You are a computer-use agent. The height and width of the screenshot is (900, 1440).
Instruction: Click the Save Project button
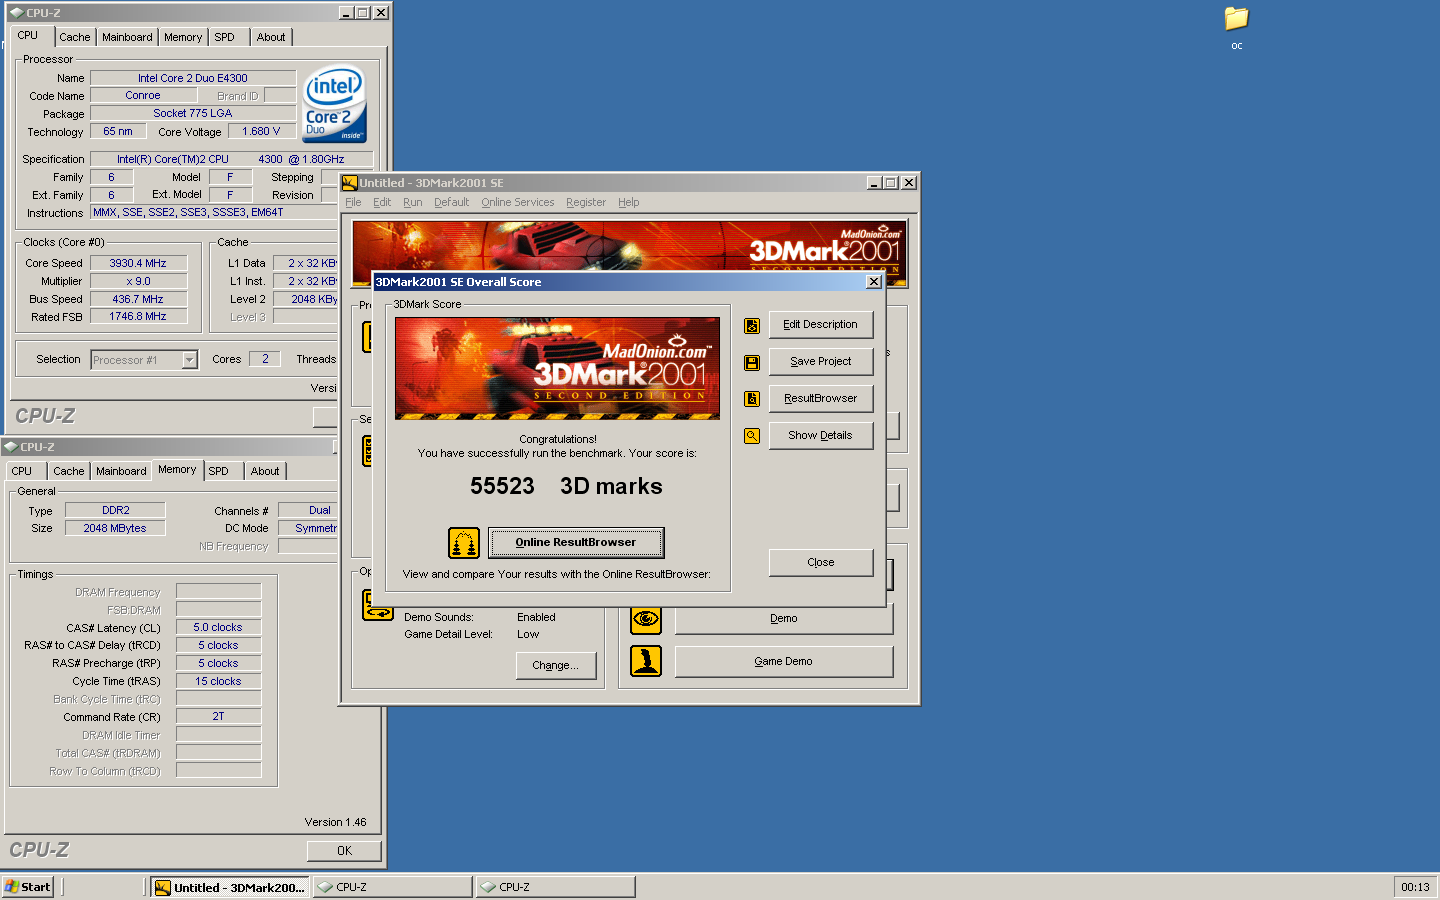[821, 362]
